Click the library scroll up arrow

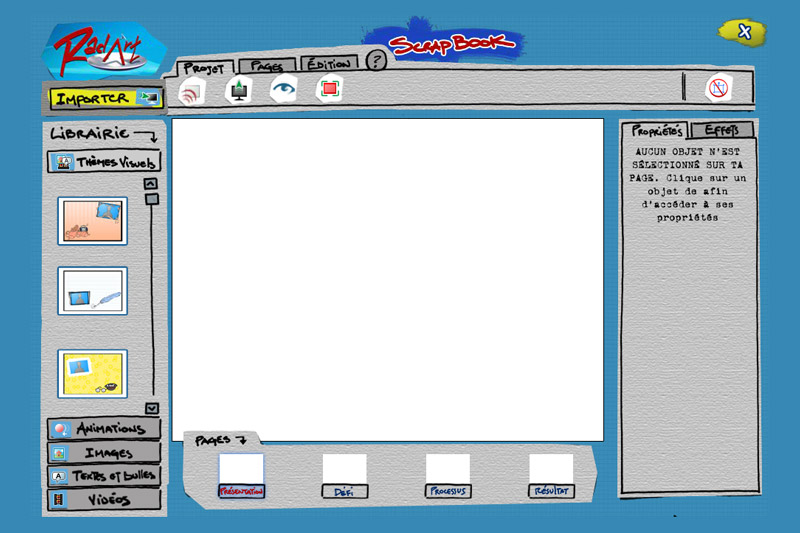click(151, 184)
